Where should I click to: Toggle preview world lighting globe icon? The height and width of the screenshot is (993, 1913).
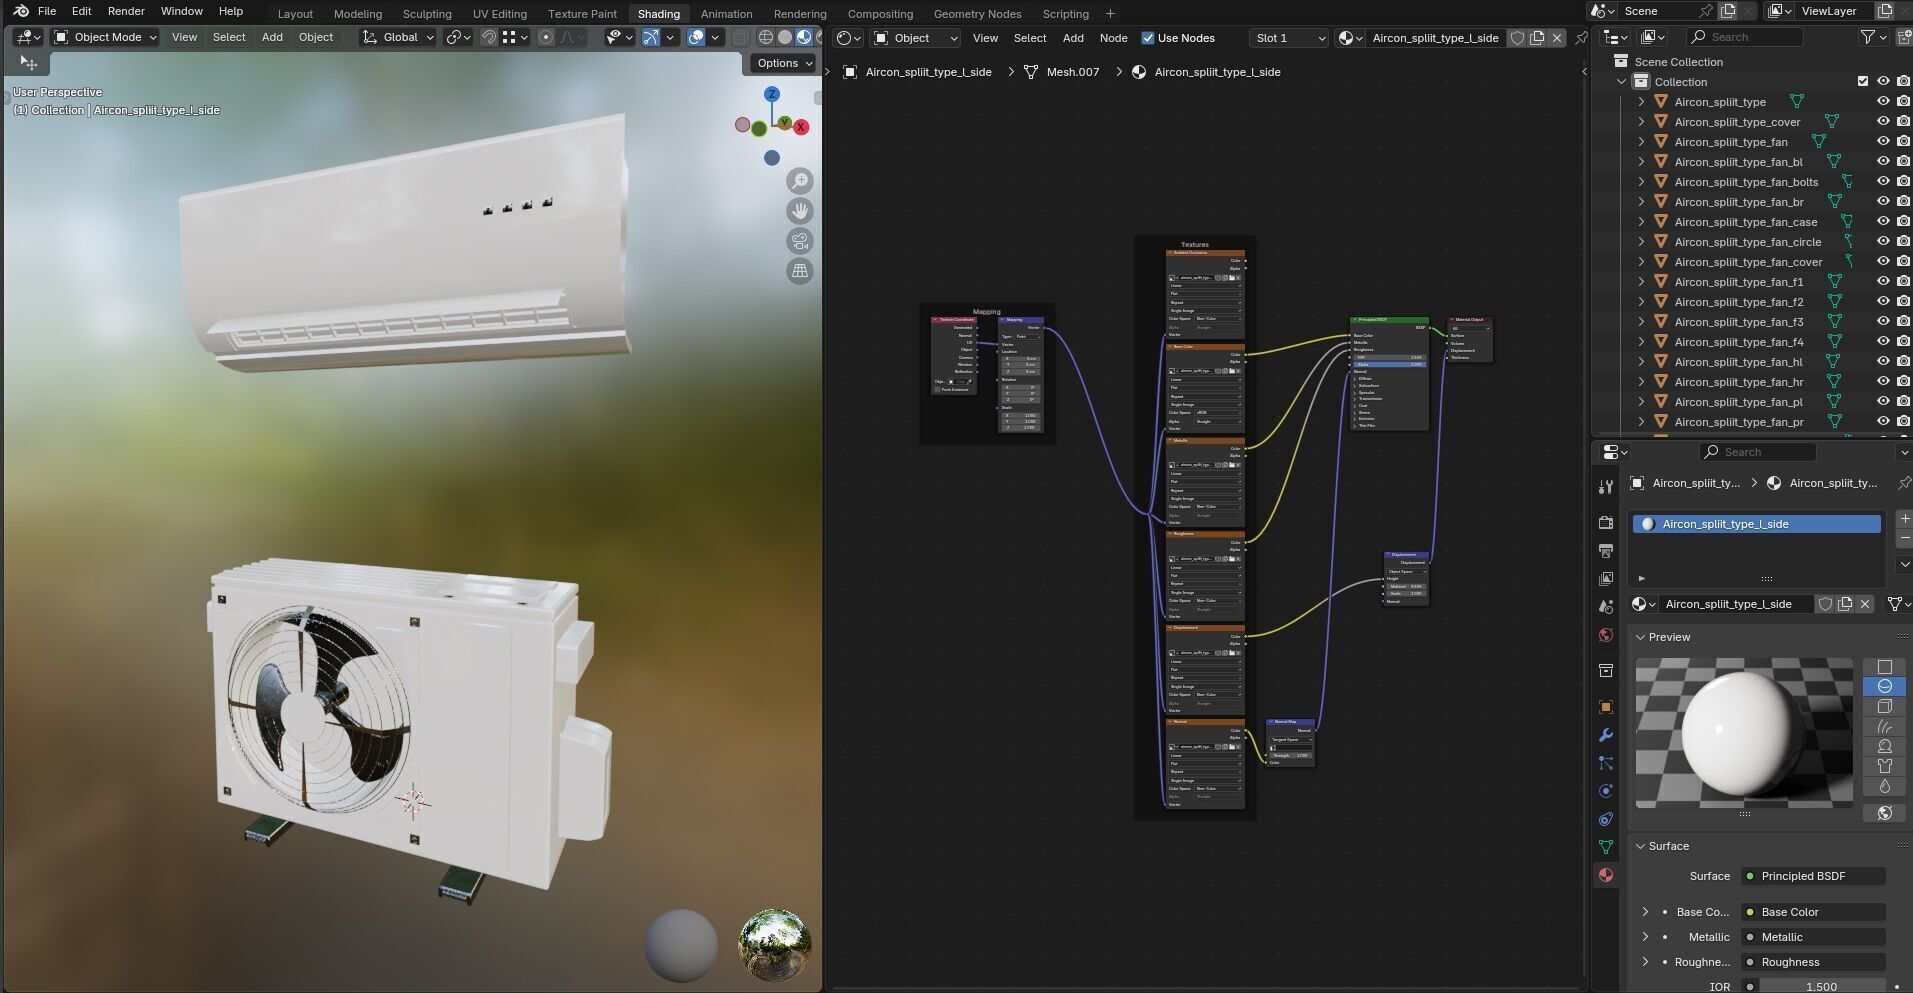click(1884, 813)
